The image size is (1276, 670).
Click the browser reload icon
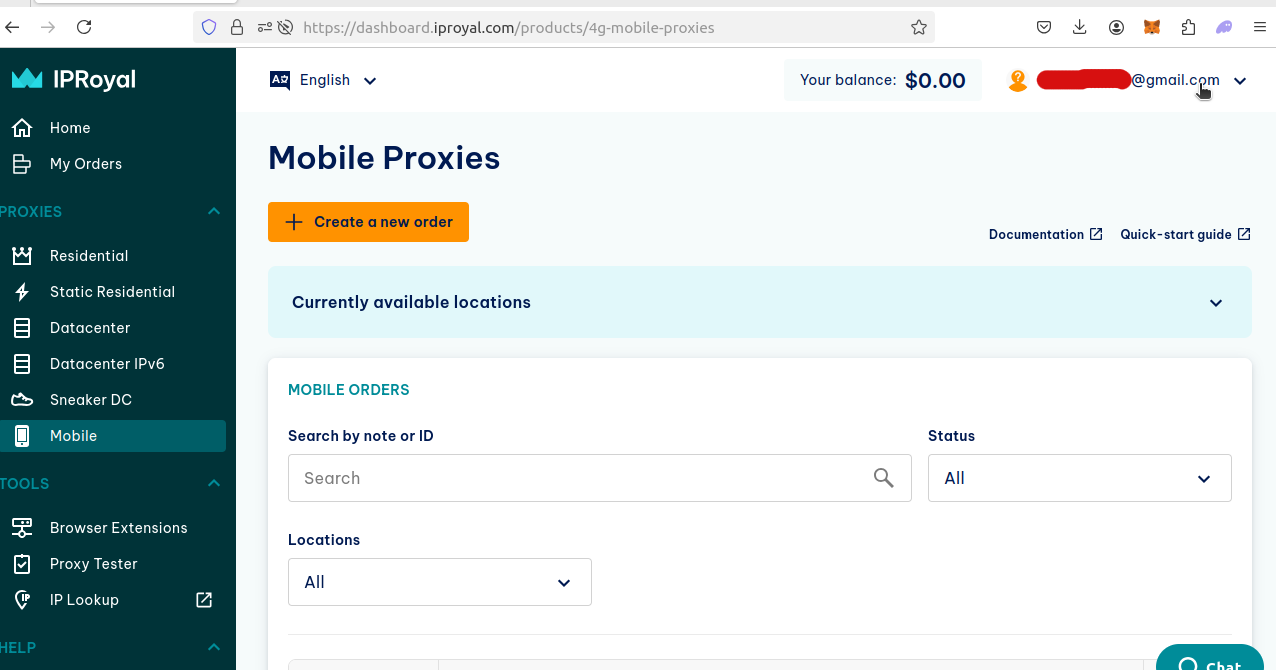pyautogui.click(x=84, y=28)
